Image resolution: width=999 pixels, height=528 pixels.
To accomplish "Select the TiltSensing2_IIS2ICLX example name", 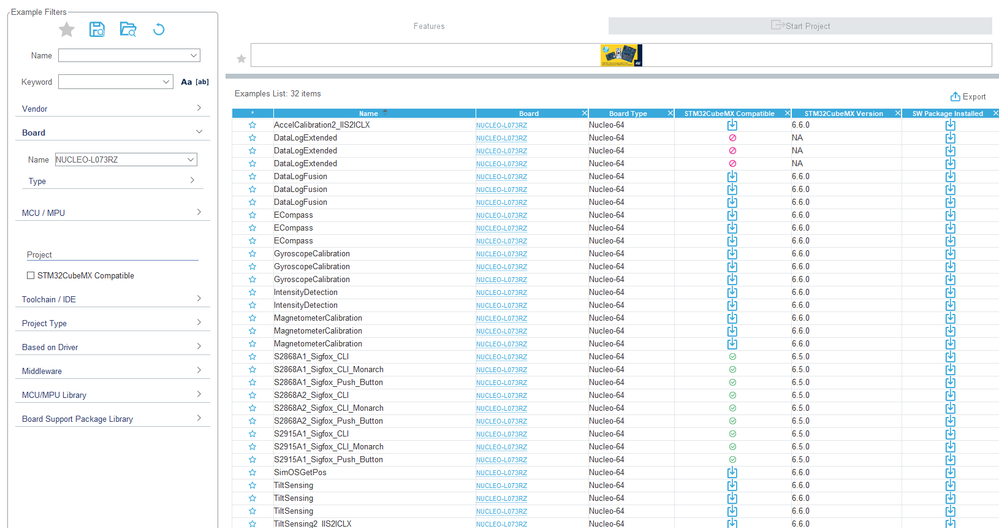I will pyautogui.click(x=313, y=524).
